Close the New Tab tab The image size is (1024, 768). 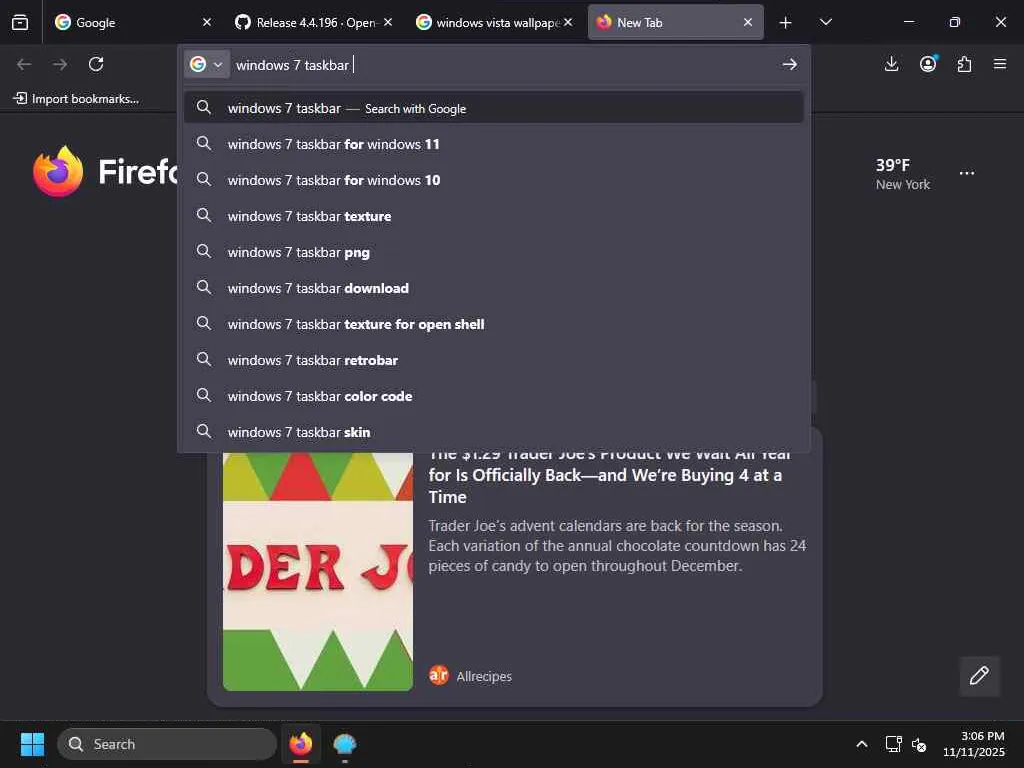click(x=748, y=22)
